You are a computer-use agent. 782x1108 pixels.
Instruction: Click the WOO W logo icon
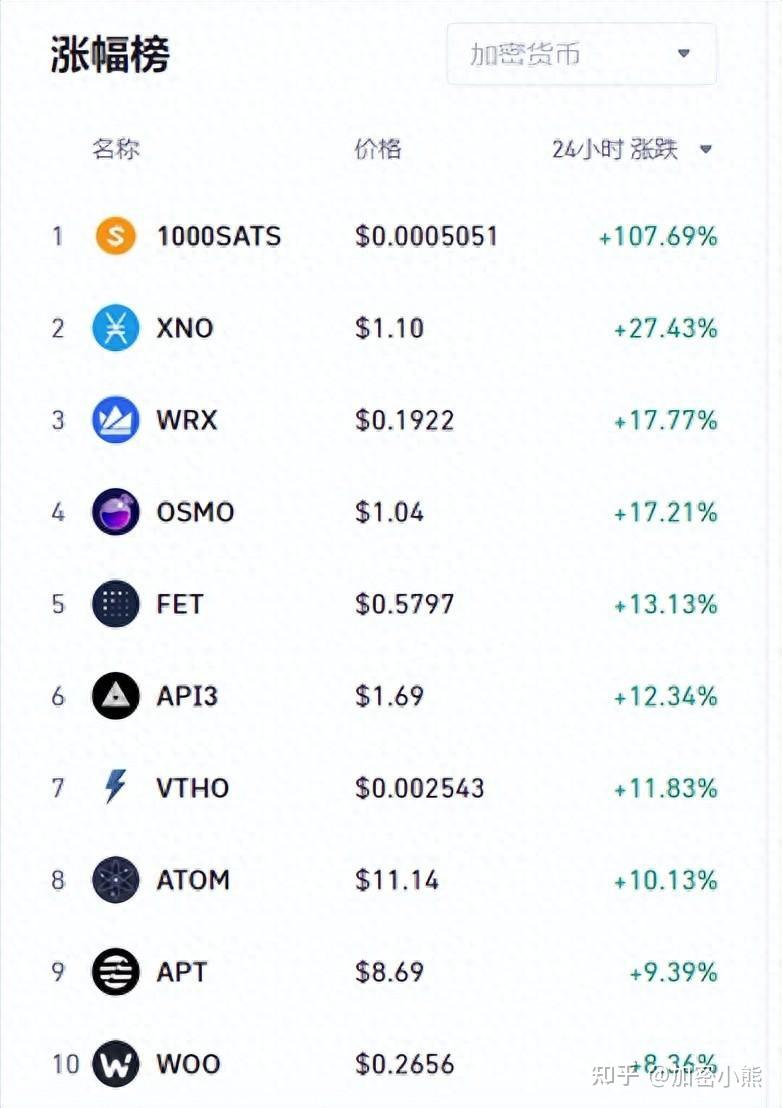pos(115,1063)
